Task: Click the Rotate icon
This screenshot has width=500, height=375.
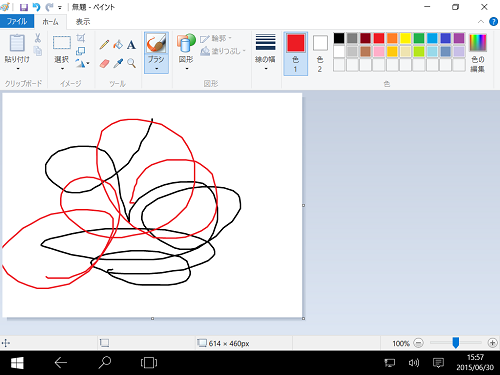Action: [80, 63]
